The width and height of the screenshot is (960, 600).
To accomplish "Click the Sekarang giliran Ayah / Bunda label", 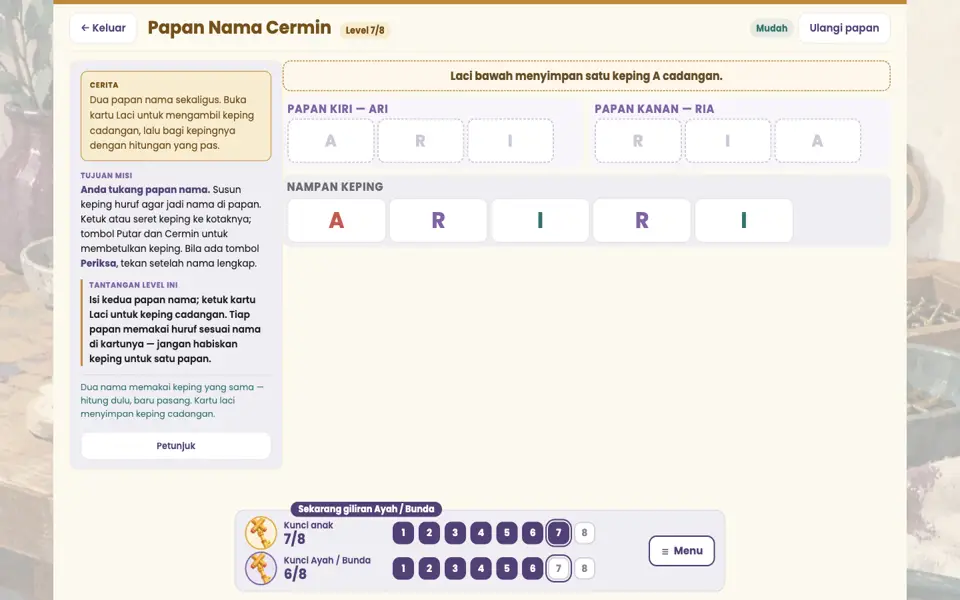I will click(366, 509).
